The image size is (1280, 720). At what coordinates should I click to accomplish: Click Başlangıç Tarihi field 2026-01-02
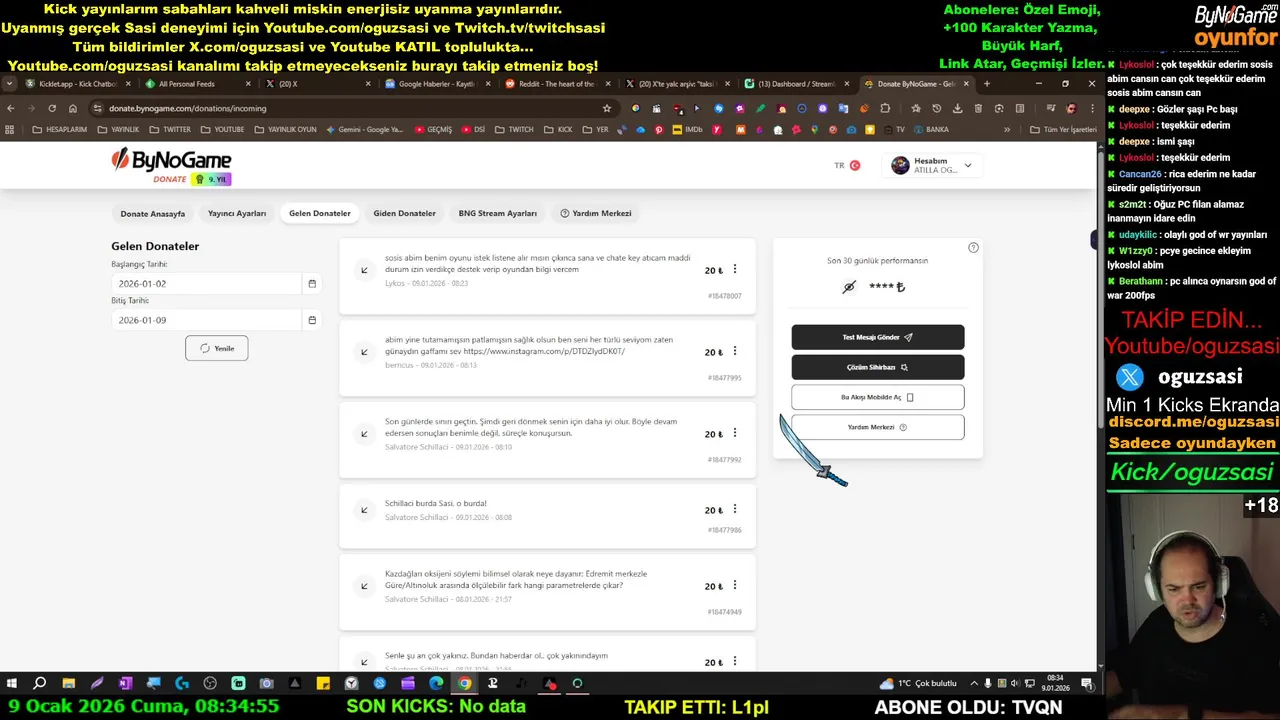click(x=206, y=283)
